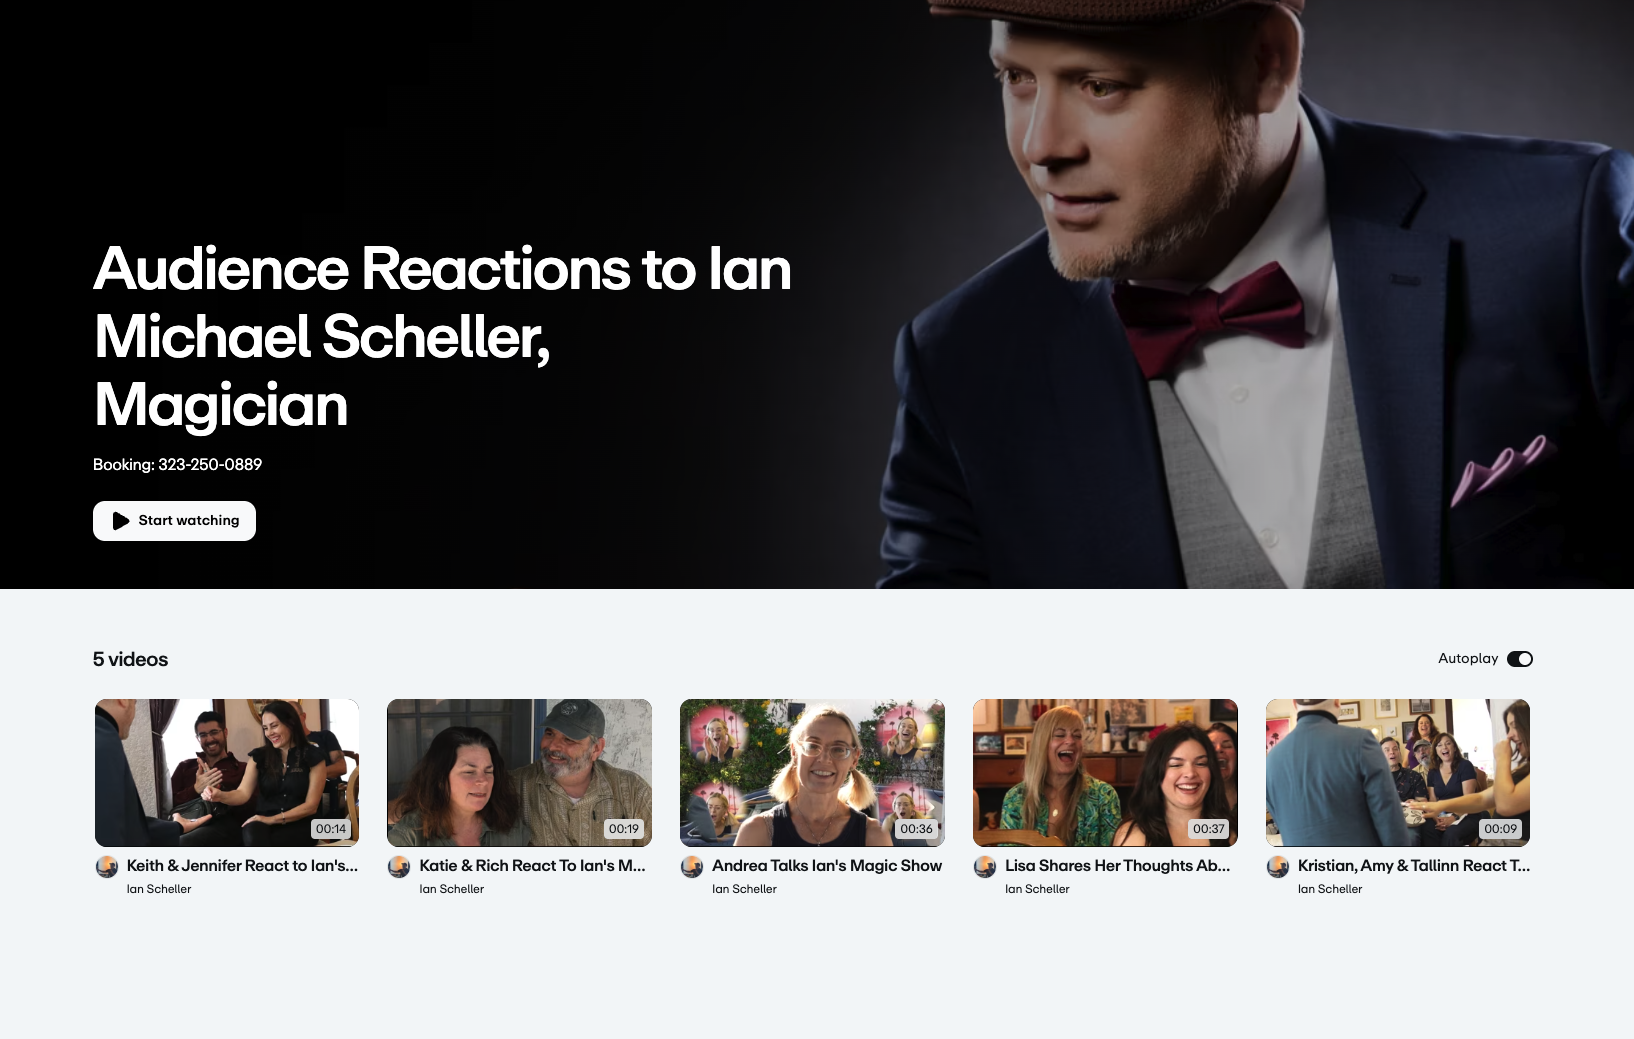Click the Start watching button label
1634x1039 pixels.
189,521
